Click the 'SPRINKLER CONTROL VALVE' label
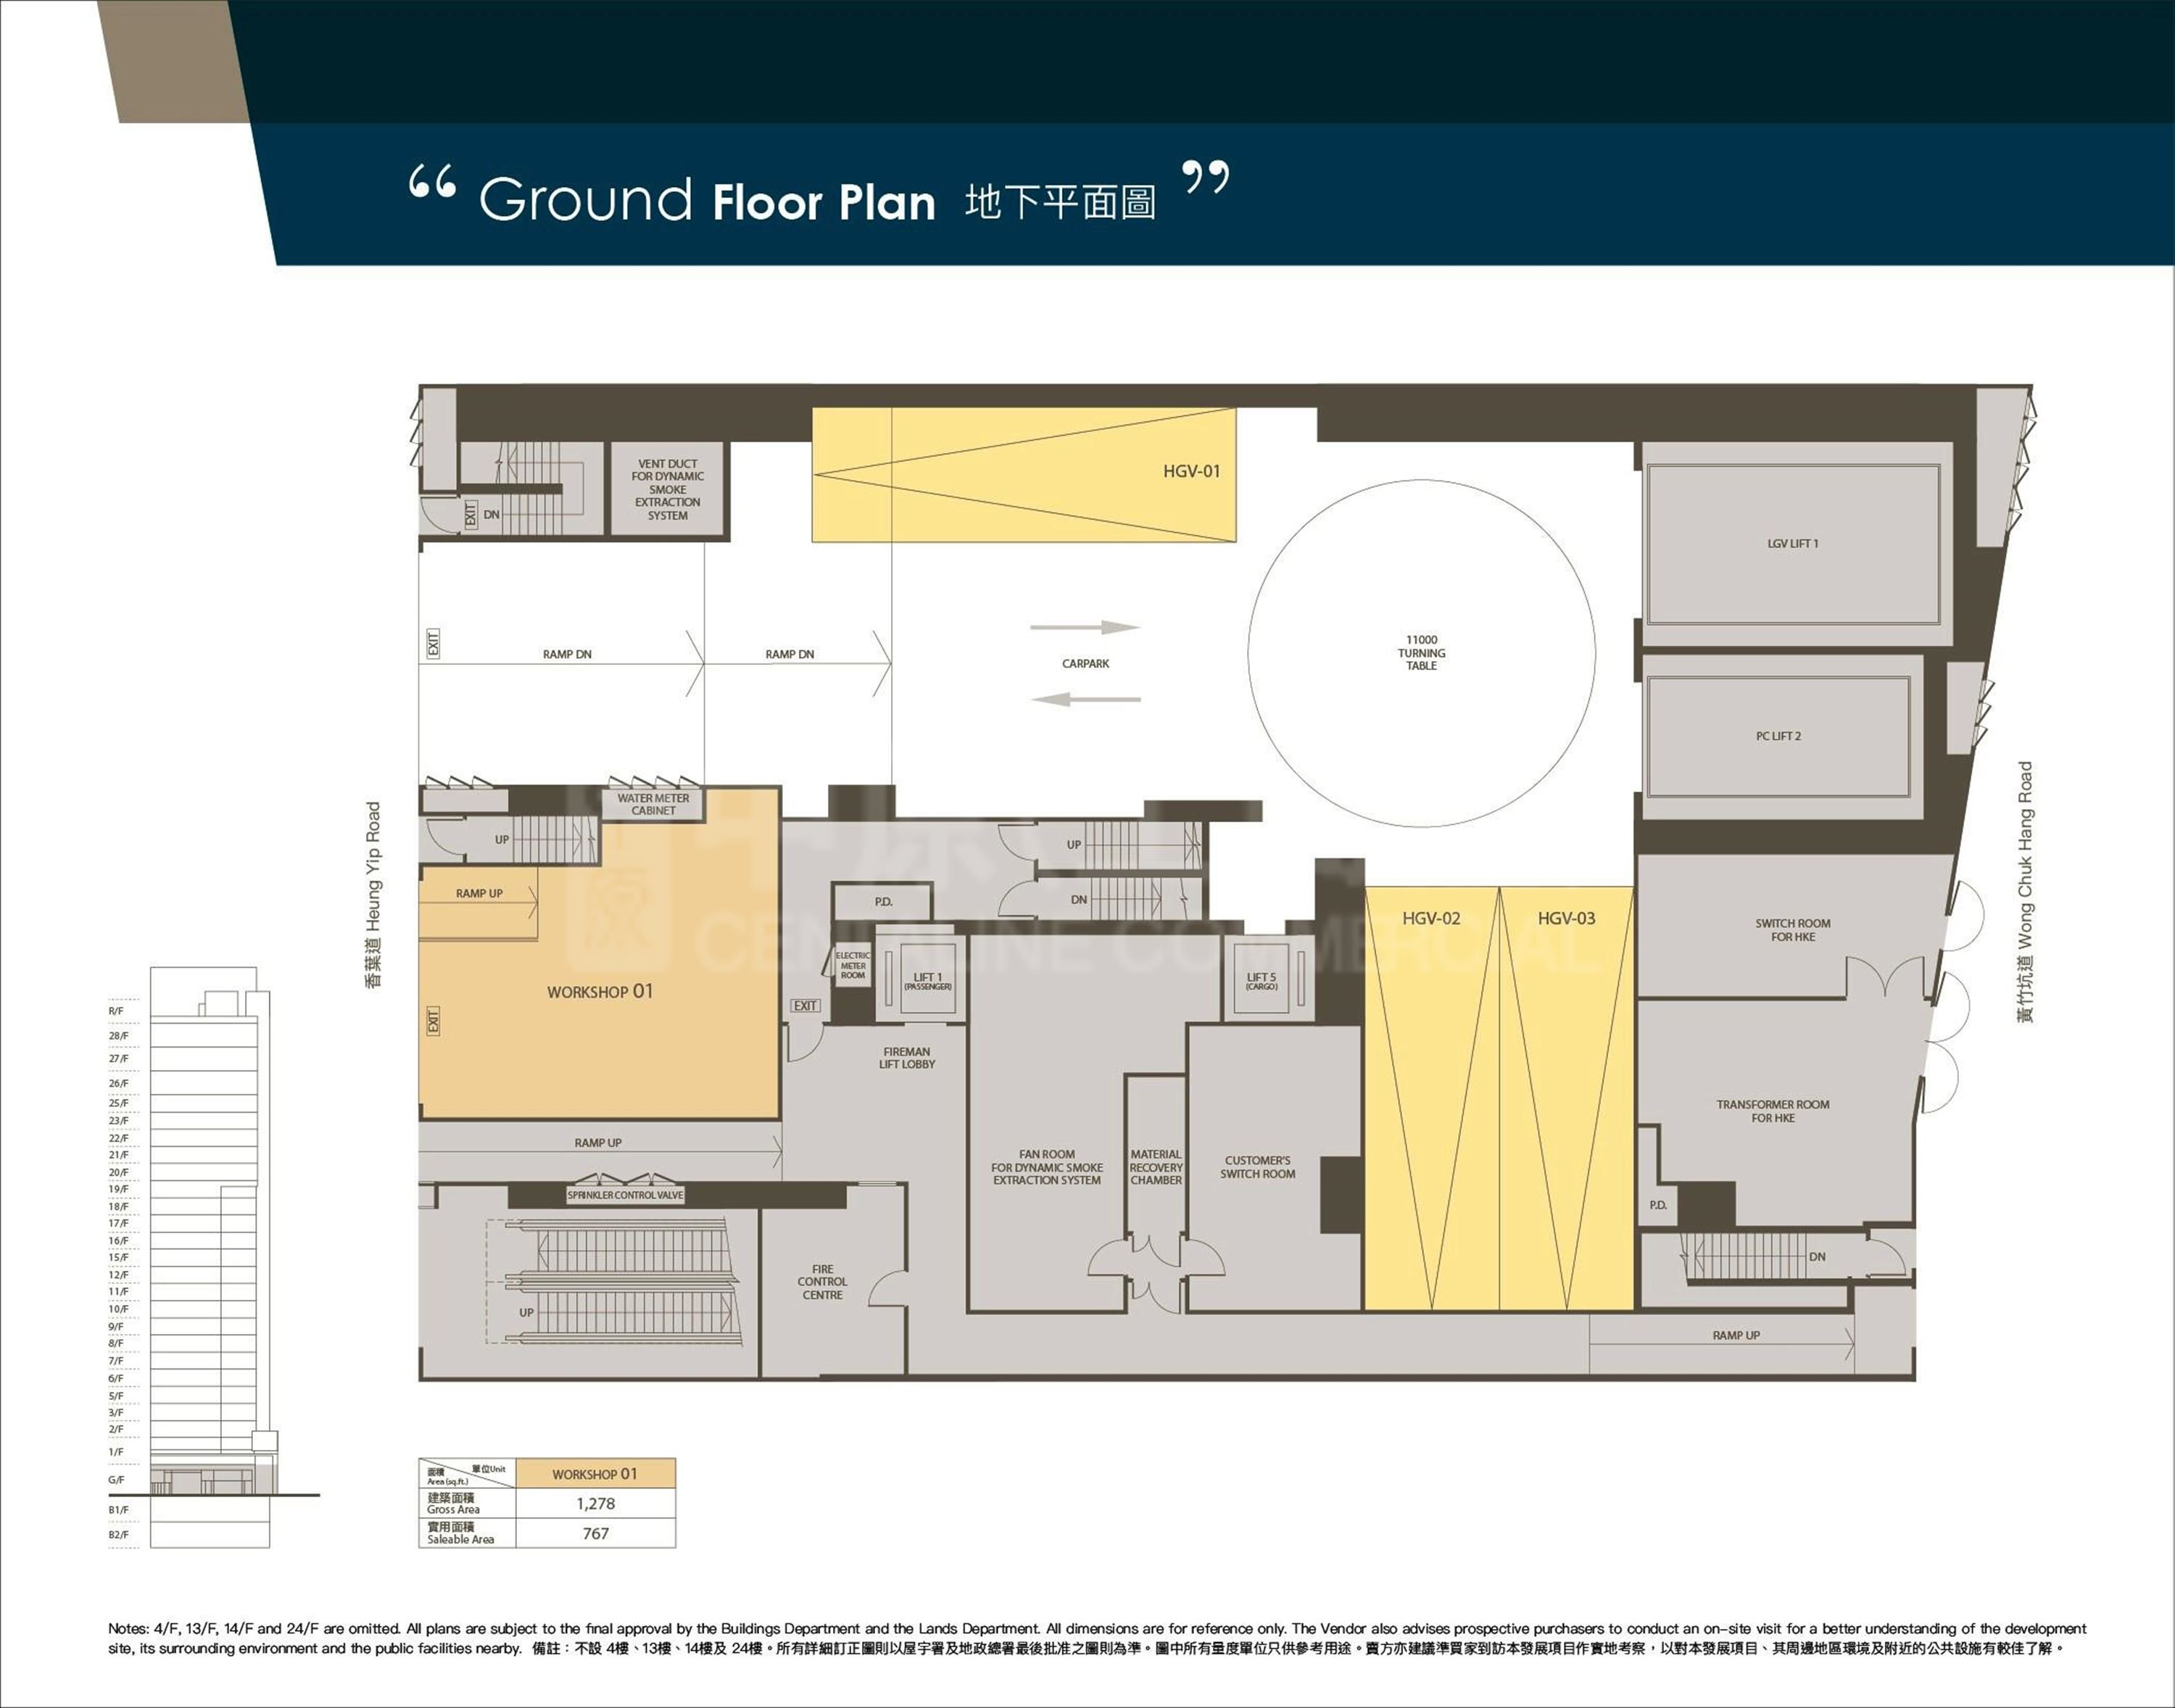Viewport: 2175px width, 1708px height. click(x=626, y=1195)
